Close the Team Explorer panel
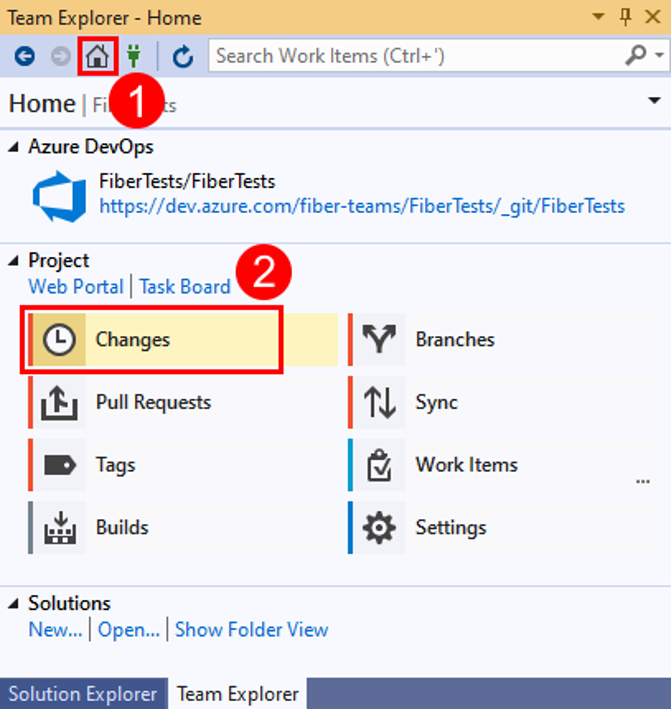Image resolution: width=671 pixels, height=709 pixels. (652, 17)
